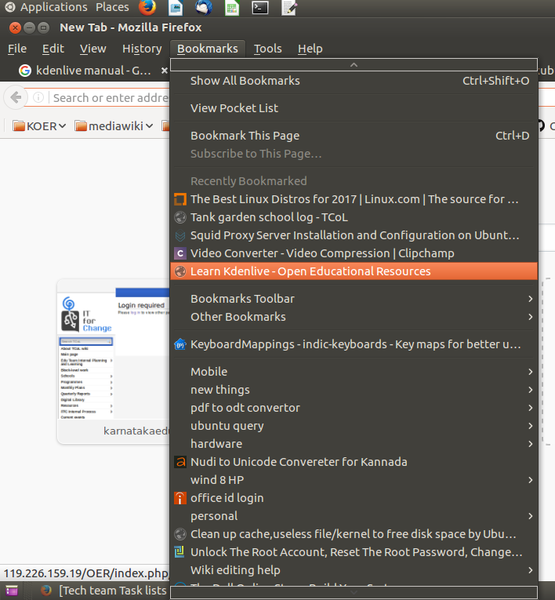Expand the wind 8 HP folder
This screenshot has height=600, width=555.
354,480
